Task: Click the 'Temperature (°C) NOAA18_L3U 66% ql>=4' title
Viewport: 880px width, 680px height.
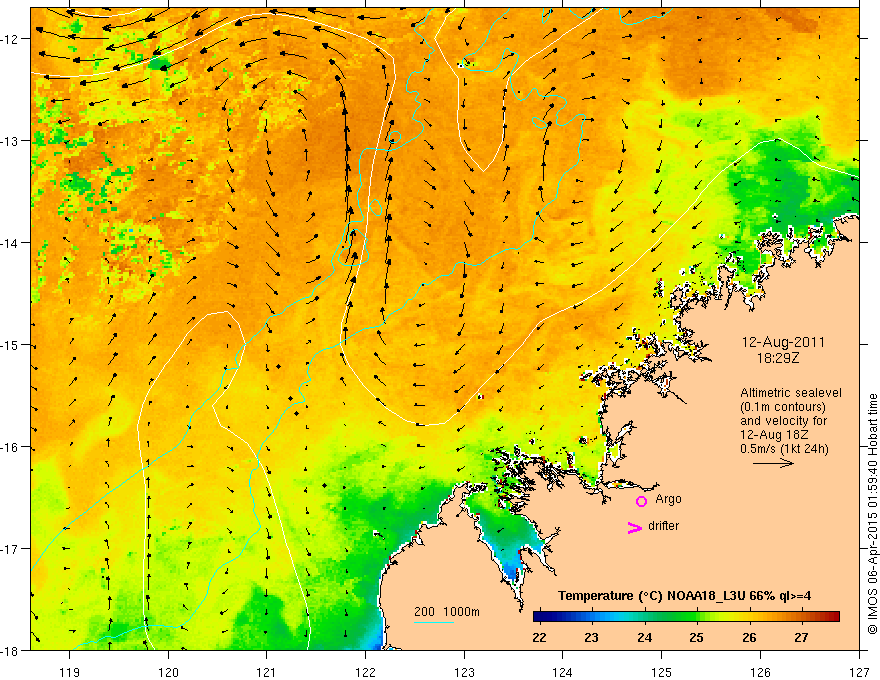Action: (684, 596)
